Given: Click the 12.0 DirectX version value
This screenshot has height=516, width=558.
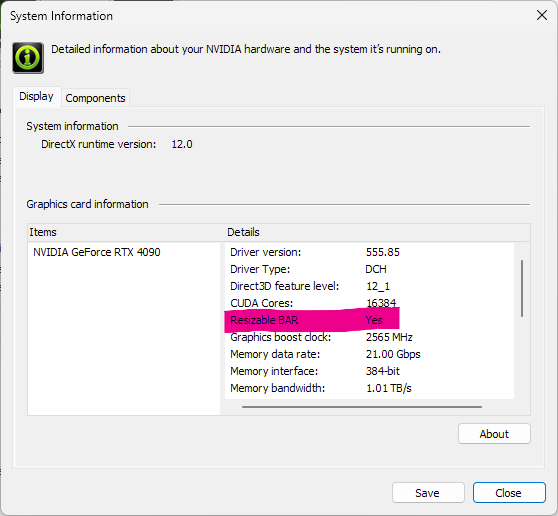Looking at the screenshot, I should pyautogui.click(x=182, y=144).
